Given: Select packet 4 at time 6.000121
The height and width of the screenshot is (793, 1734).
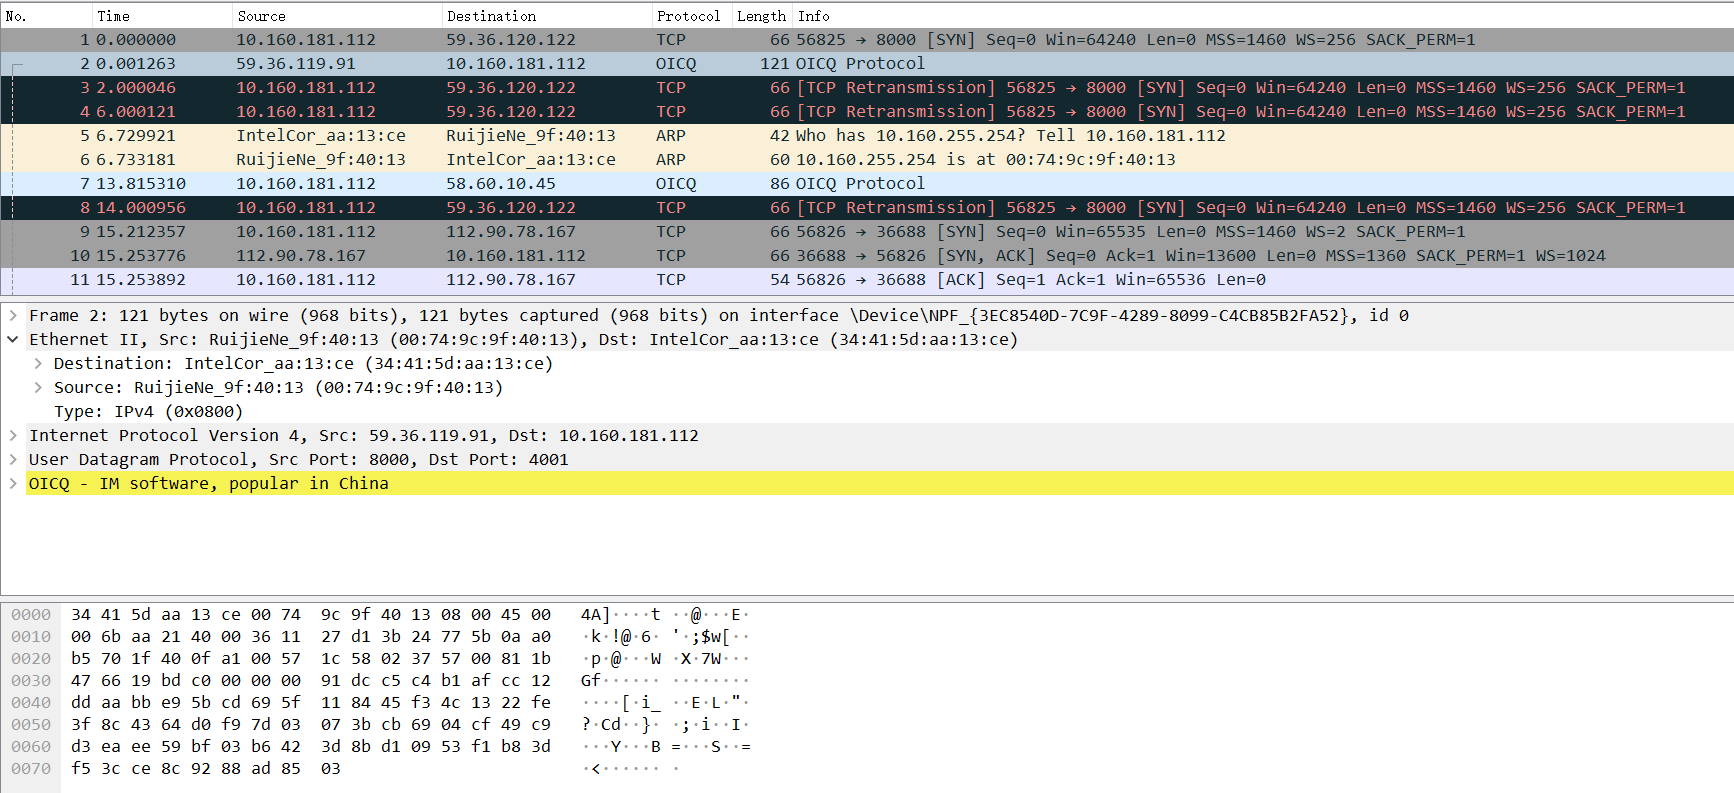Looking at the screenshot, I should (x=867, y=112).
